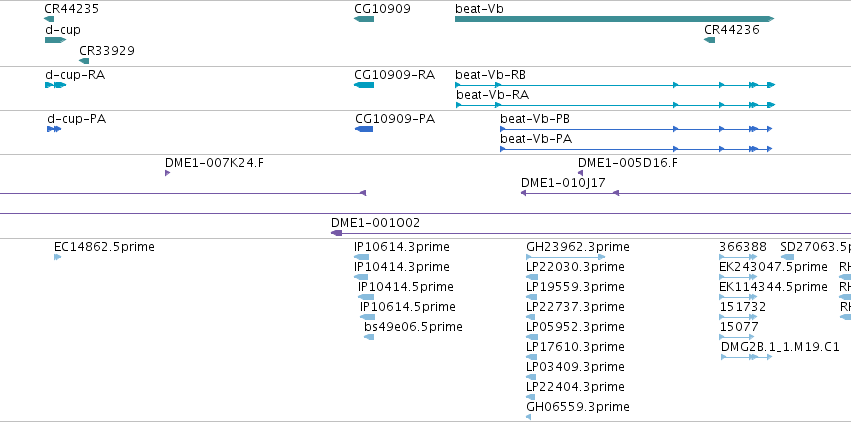Select the DMG2B.1_1.M19.C1 feature
The height and width of the screenshot is (422, 851).
[746, 357]
